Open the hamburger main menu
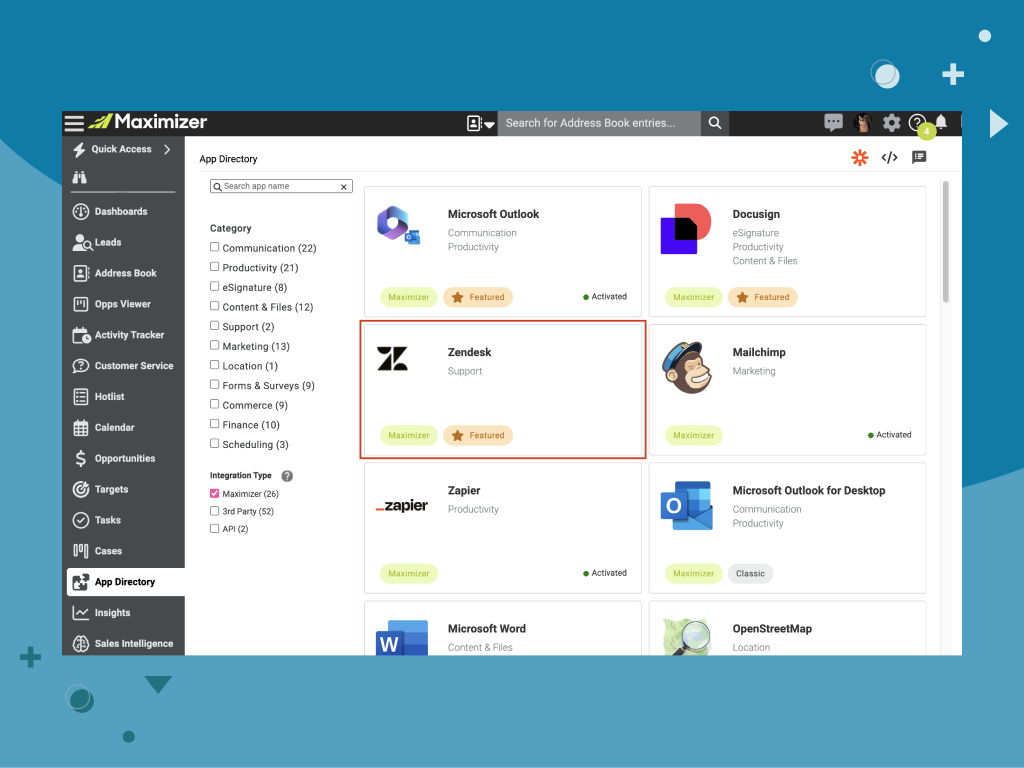Viewport: 1024px width, 768px height. [74, 123]
